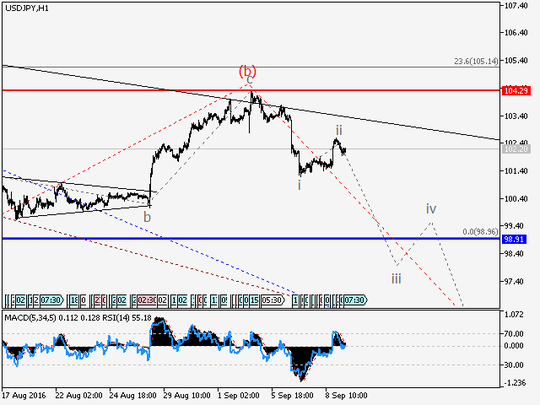This screenshot has height=405, width=540.
Task: Click the MACD(5,34,5) indicator label
Action: point(30,318)
